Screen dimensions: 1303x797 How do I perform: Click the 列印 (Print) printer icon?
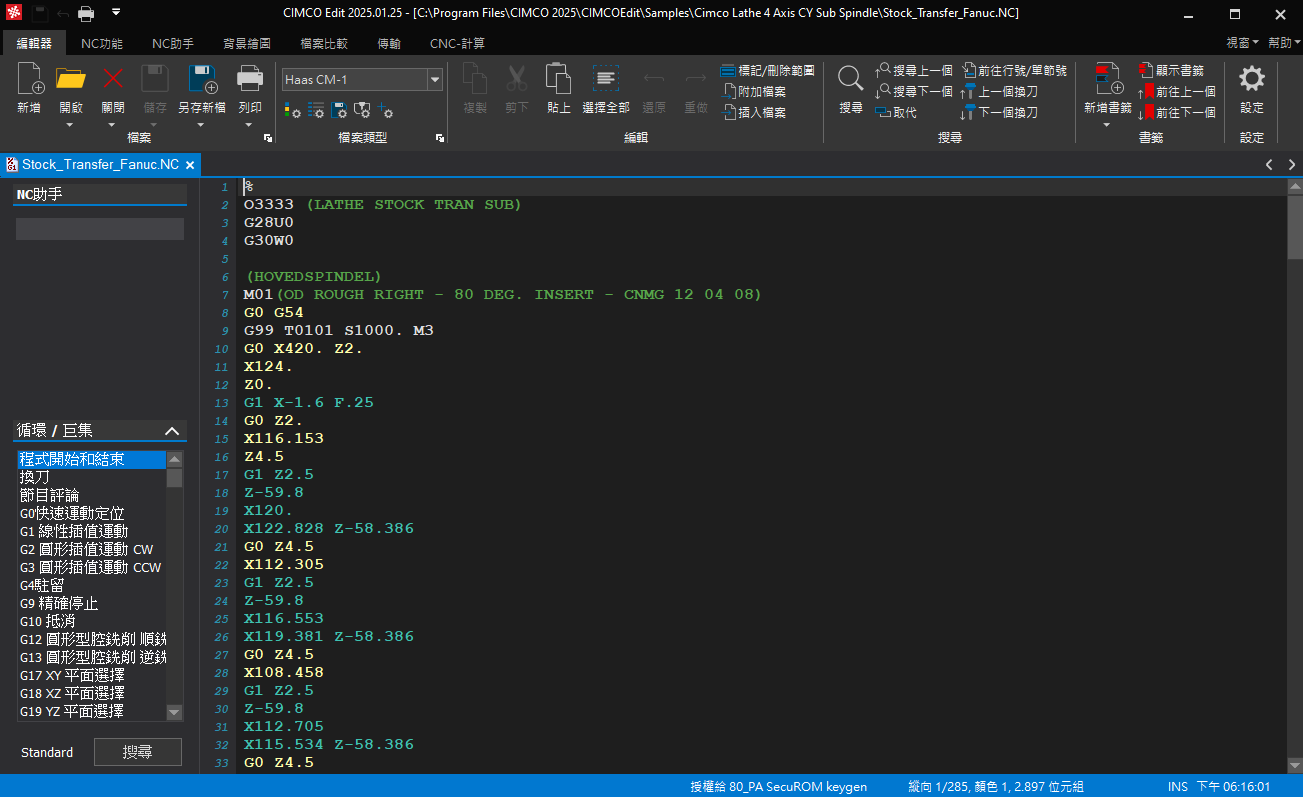pyautogui.click(x=249, y=80)
